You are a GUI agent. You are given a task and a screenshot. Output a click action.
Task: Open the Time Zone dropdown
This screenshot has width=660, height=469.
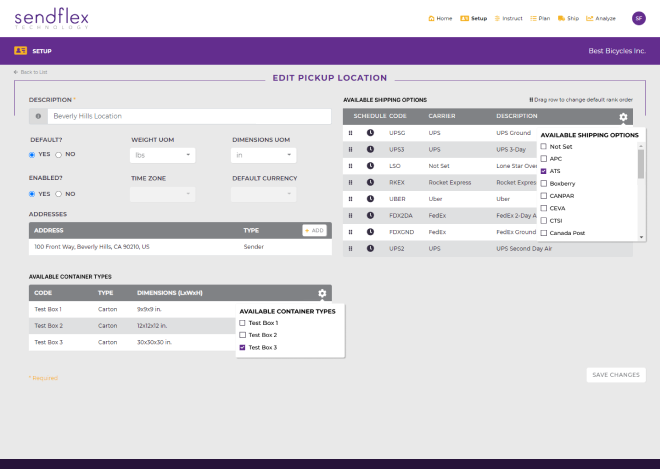pos(163,194)
